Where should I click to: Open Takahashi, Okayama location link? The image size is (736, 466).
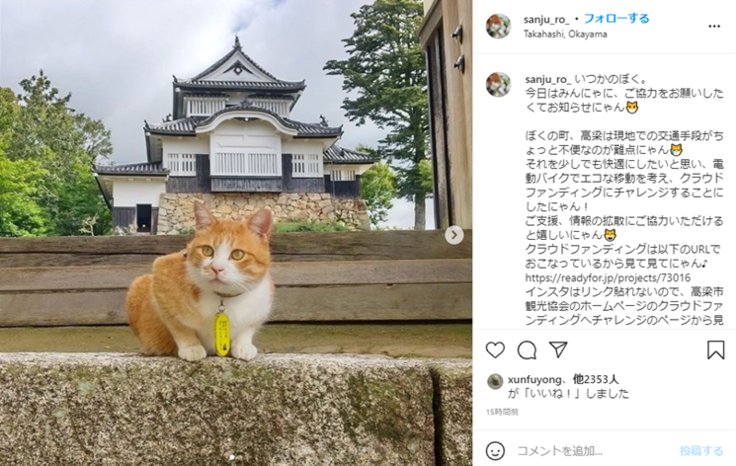tap(565, 34)
